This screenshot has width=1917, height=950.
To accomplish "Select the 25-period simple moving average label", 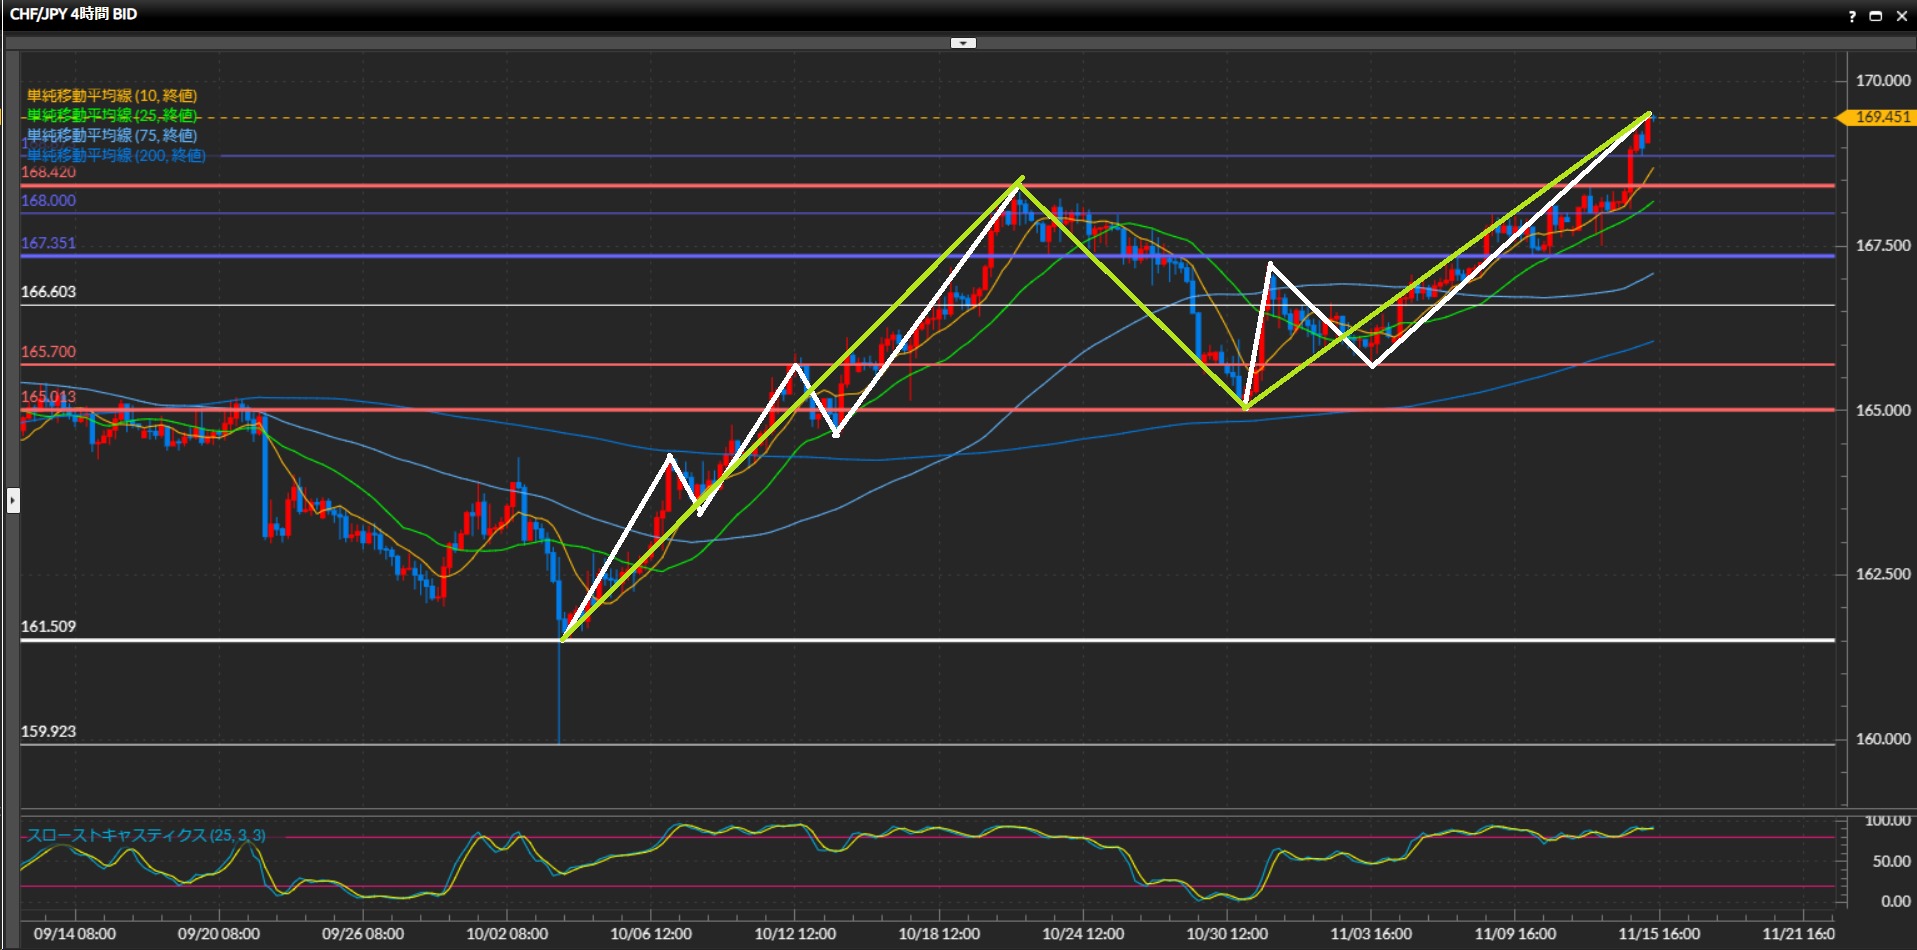I will [x=112, y=116].
